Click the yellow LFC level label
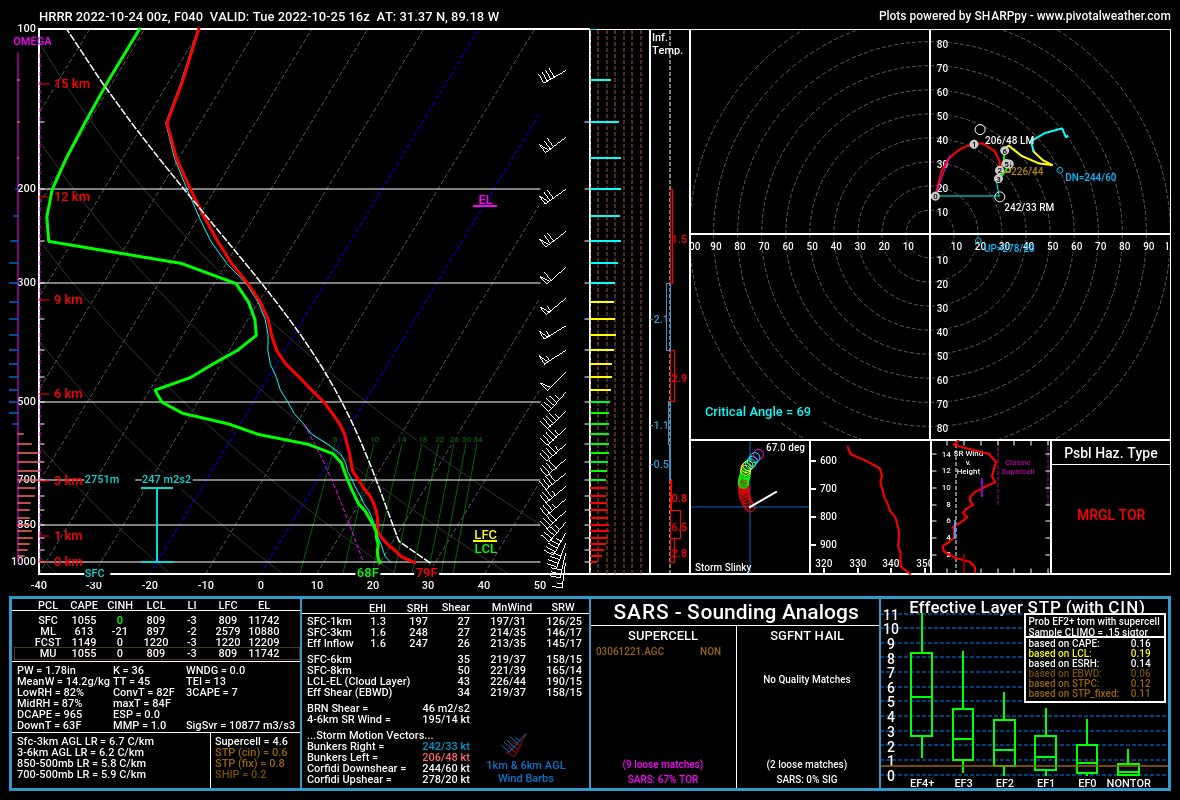Screen dimensions: 1180x800 (485, 535)
